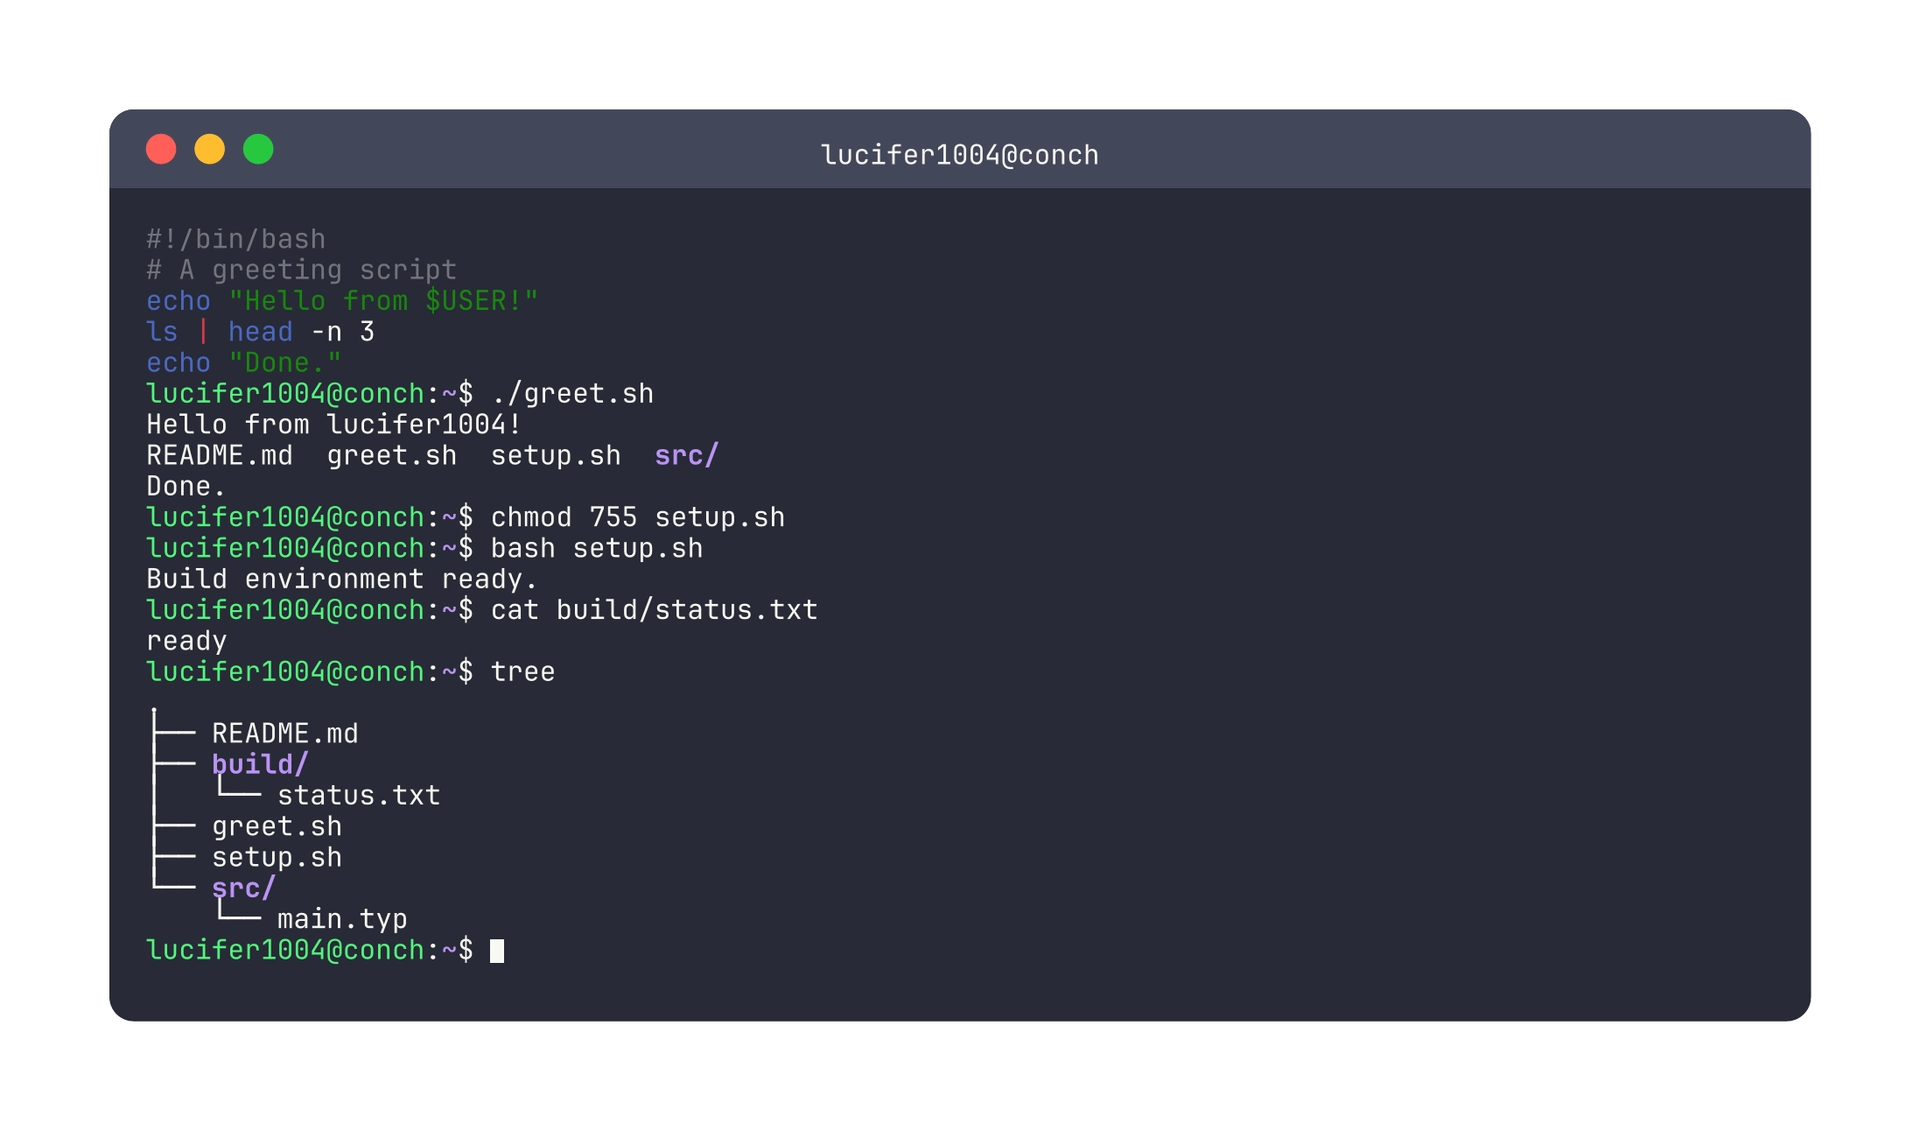Click the #!/bin/bash shebang line
This screenshot has height=1131, width=1920.
(x=236, y=240)
